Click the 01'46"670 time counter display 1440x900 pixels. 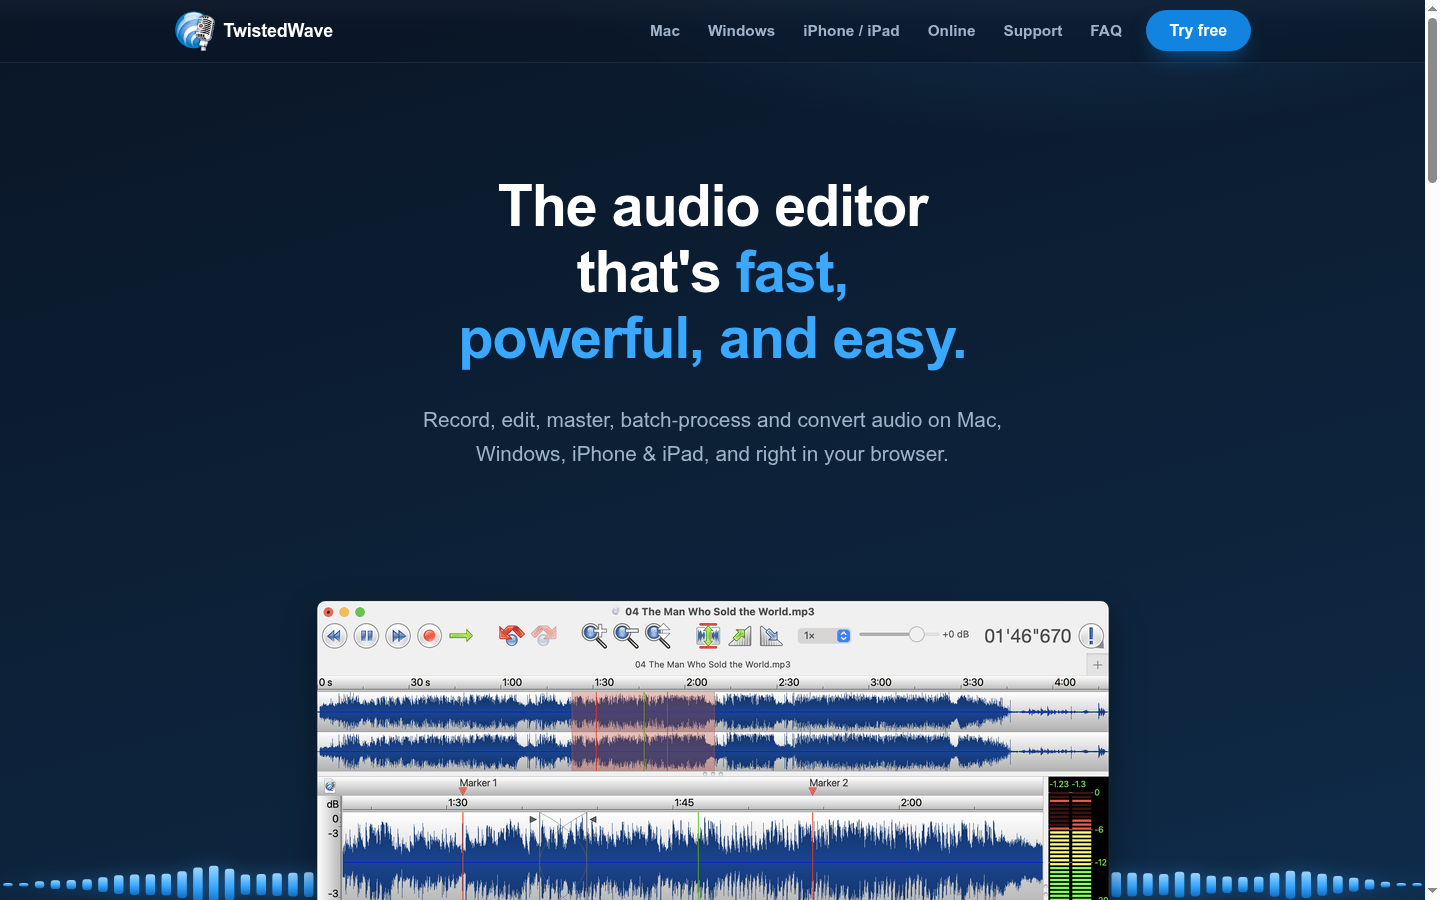click(1027, 636)
